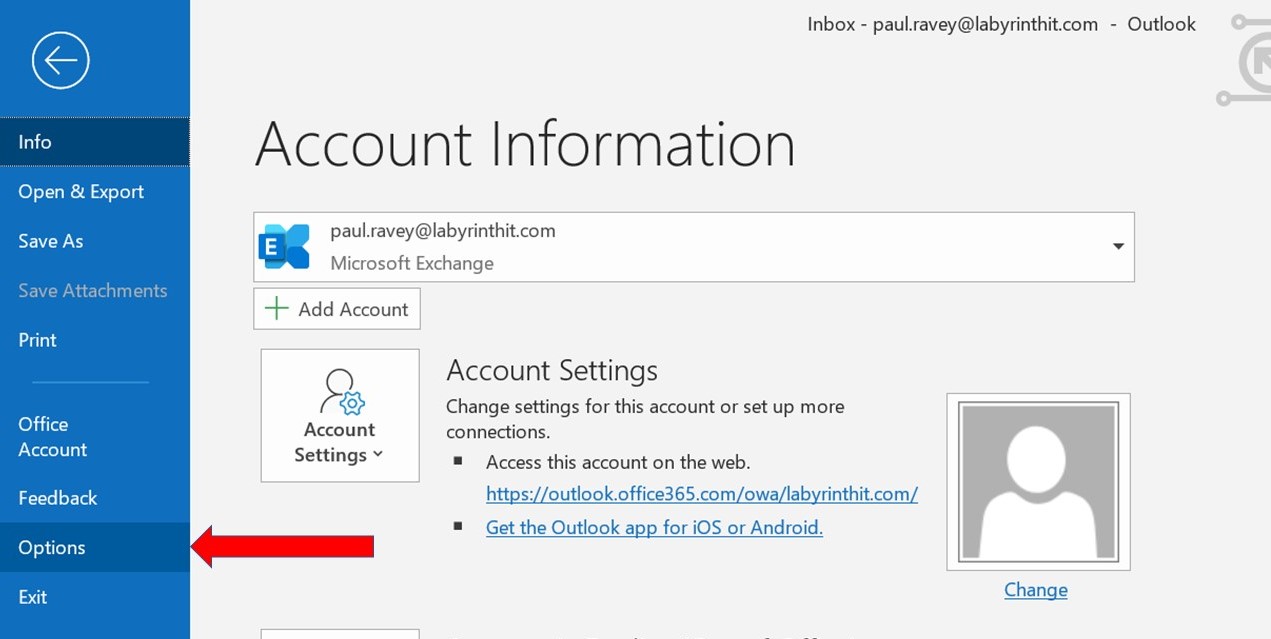Open the Account Settings dropdown button
The height and width of the screenshot is (639, 1271).
click(340, 416)
